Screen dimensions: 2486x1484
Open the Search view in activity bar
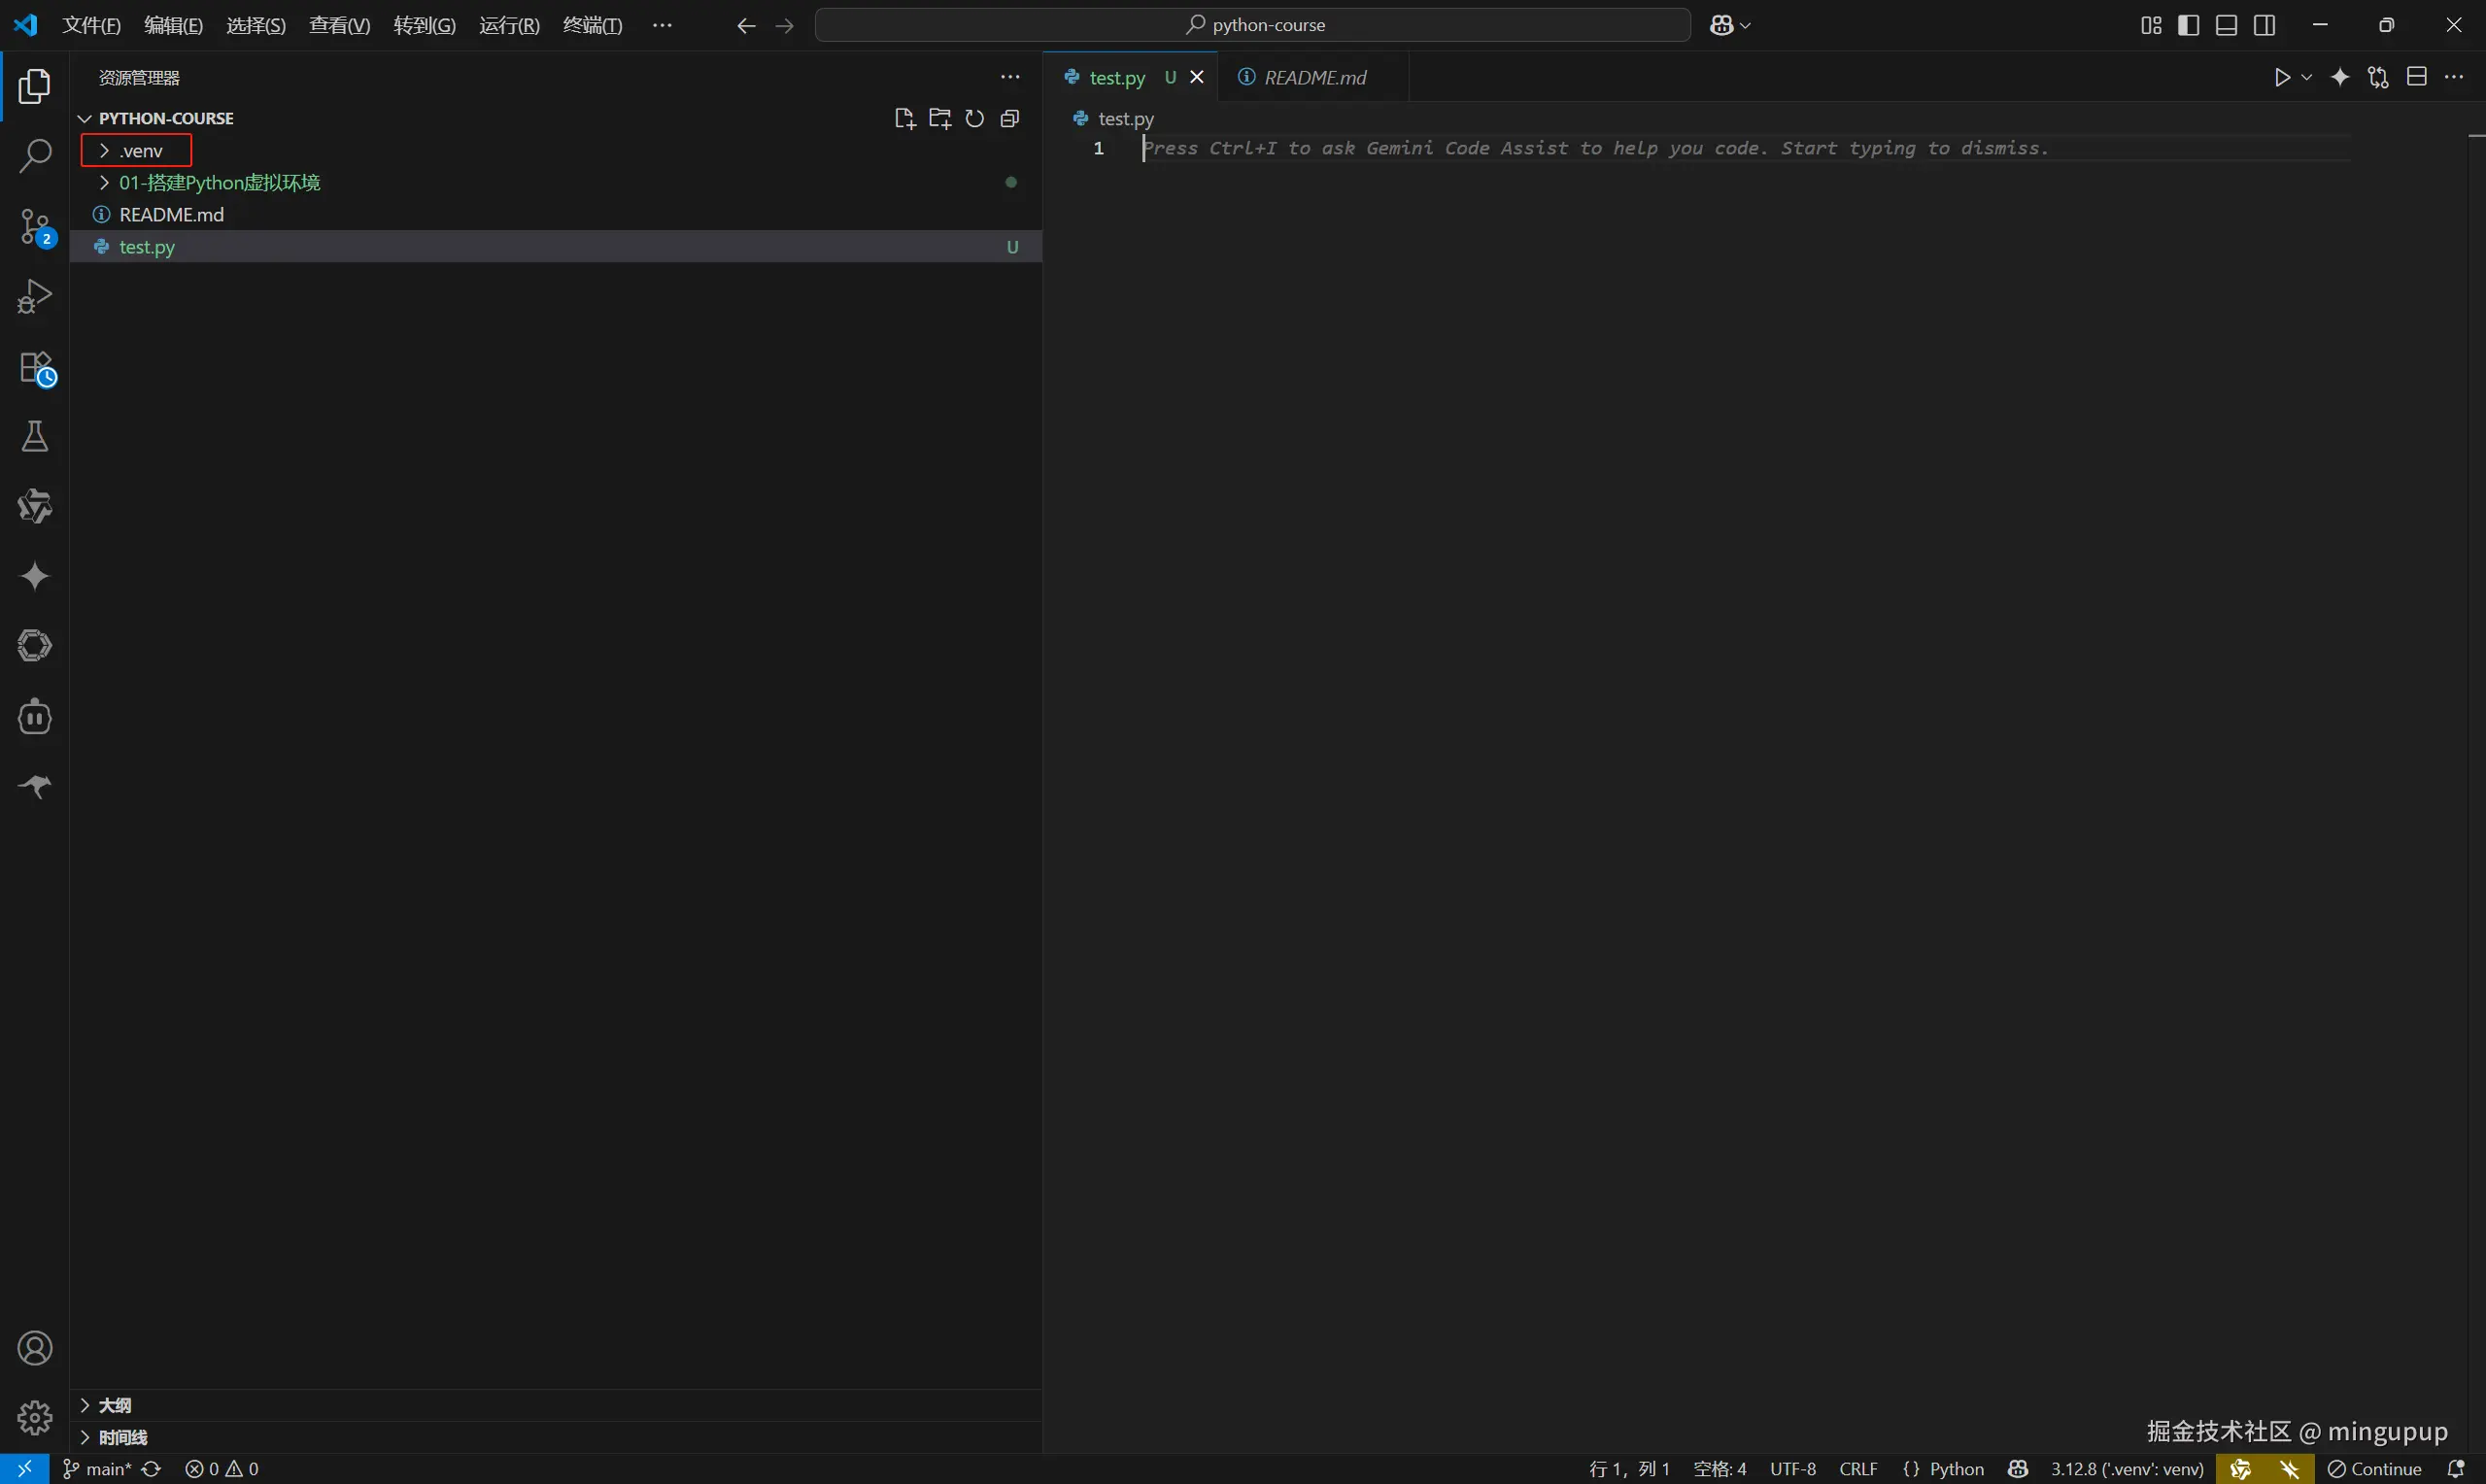click(x=35, y=156)
